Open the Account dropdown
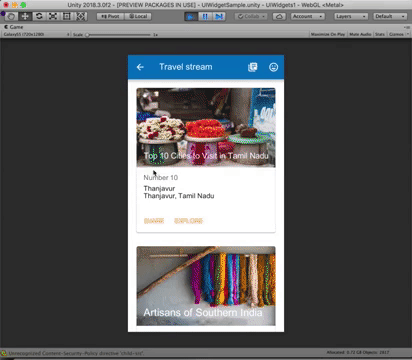412x360 pixels. point(307,16)
